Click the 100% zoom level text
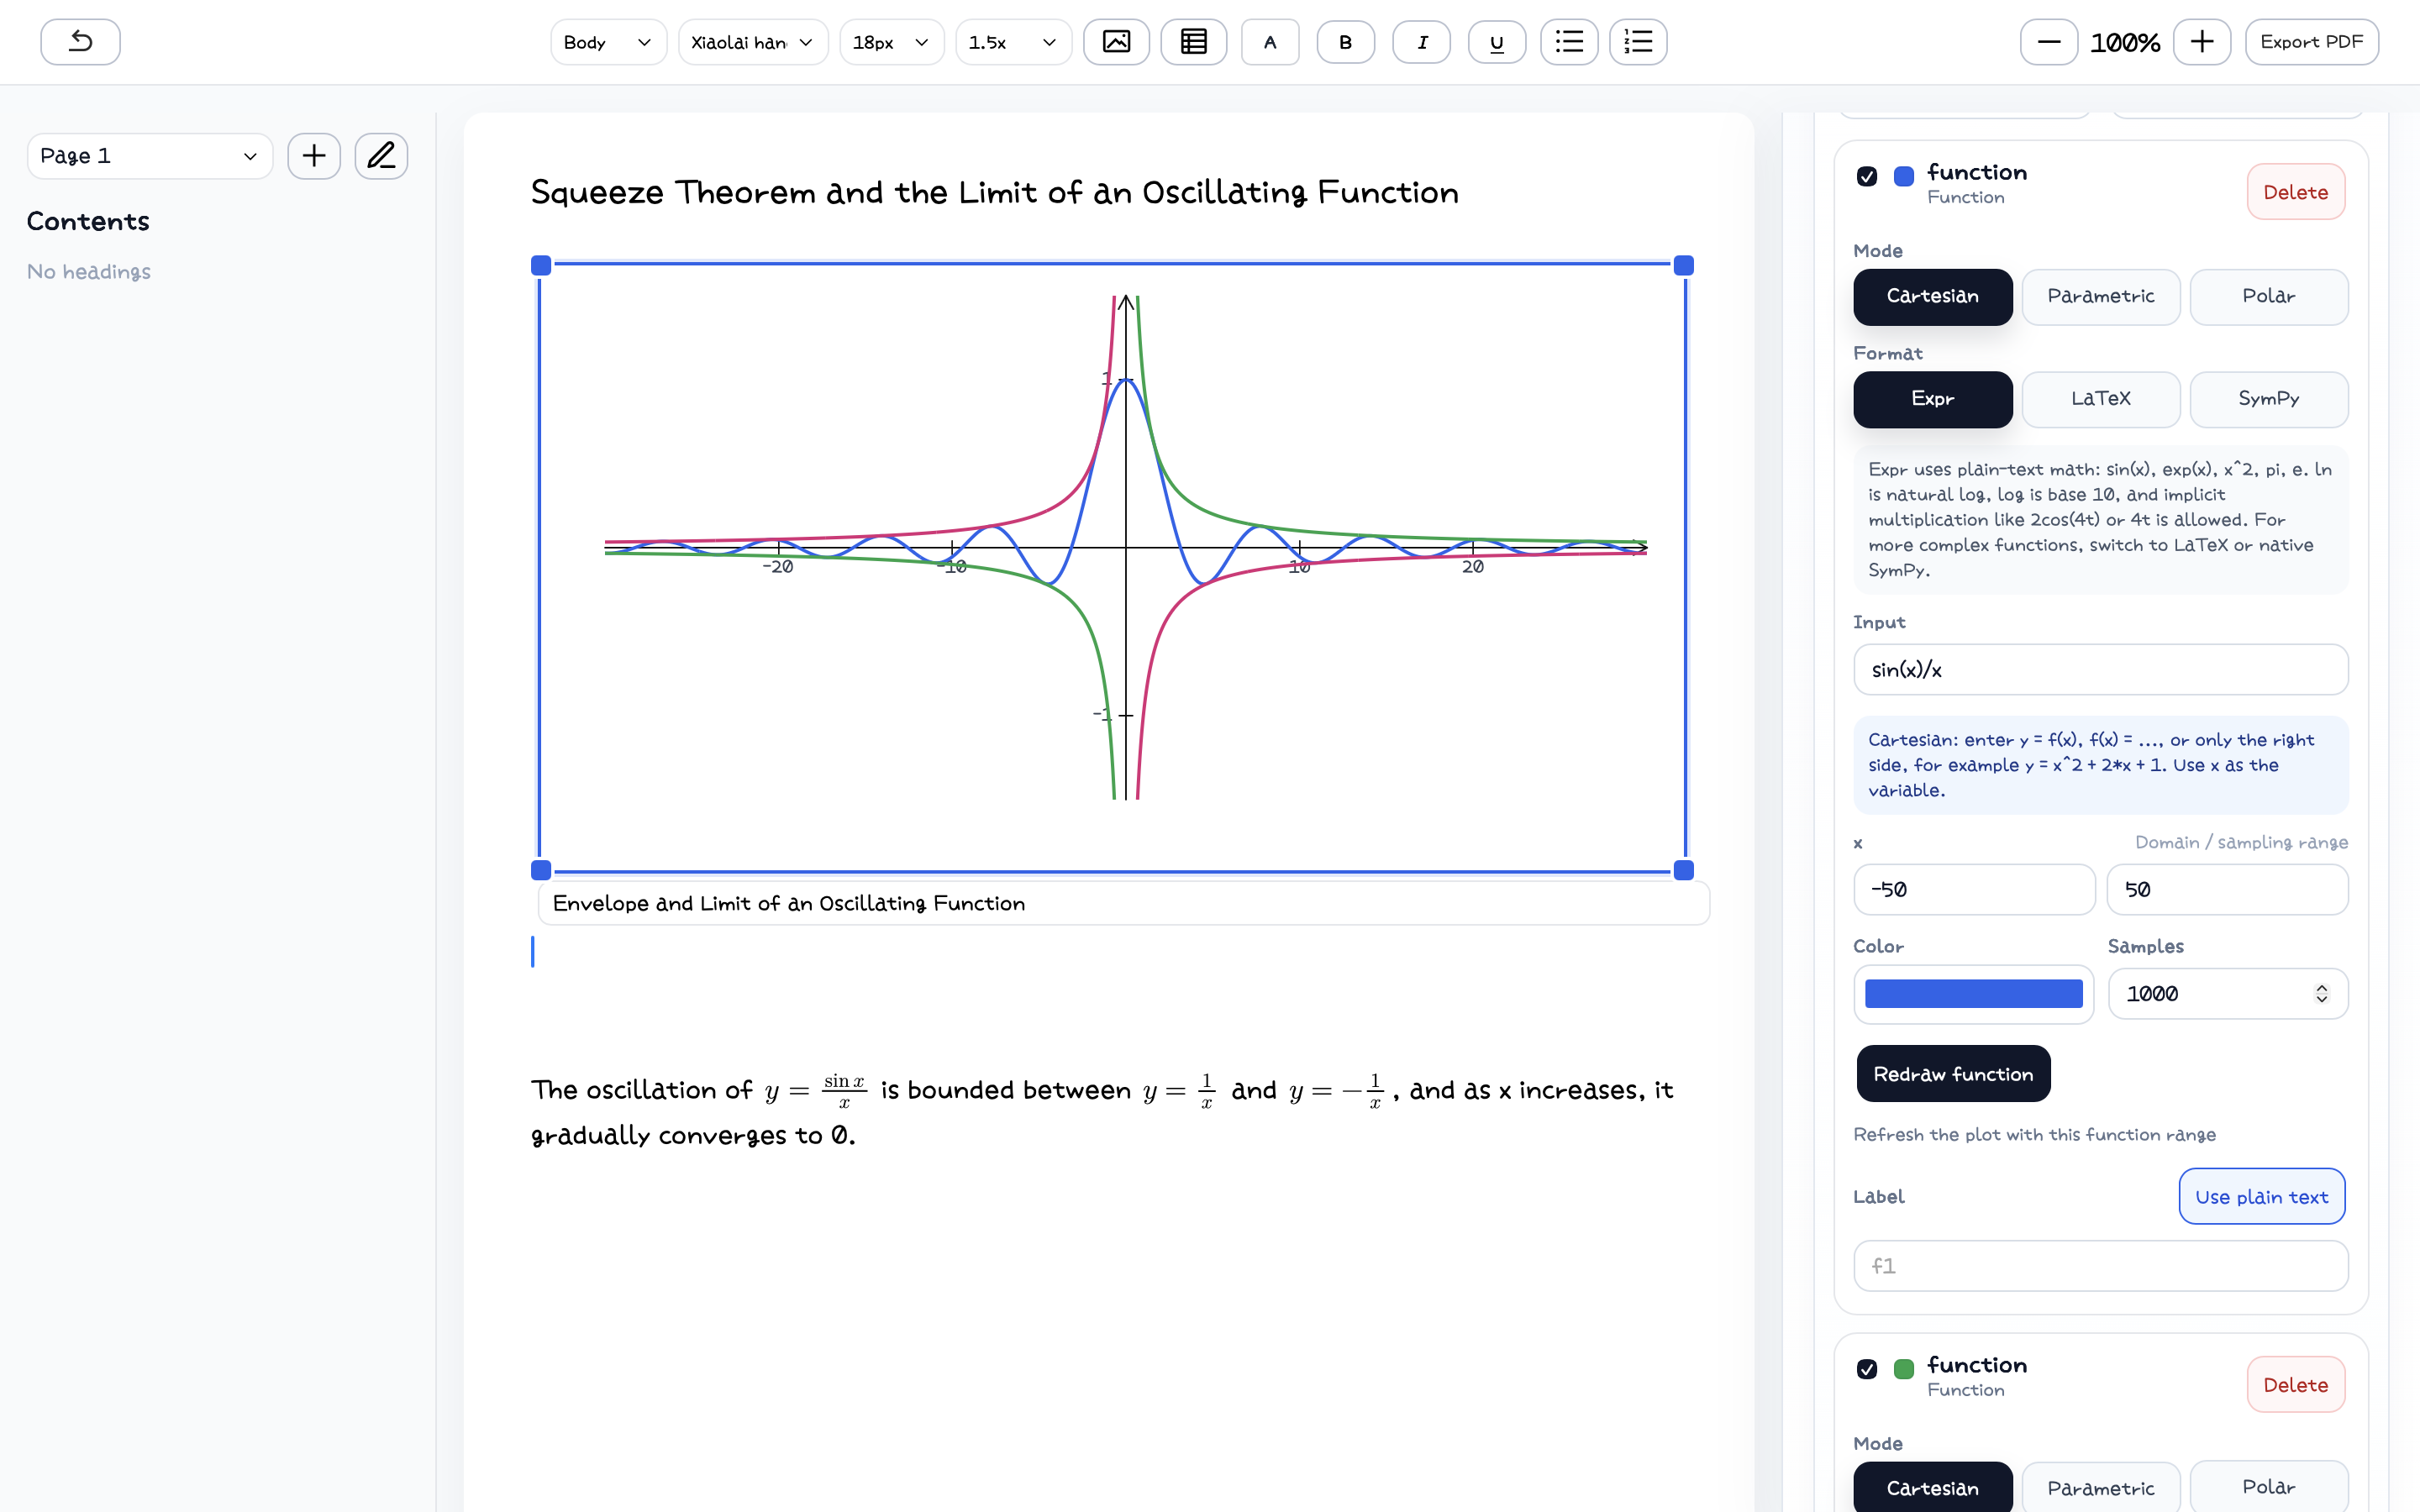Image resolution: width=2420 pixels, height=1512 pixels. click(2125, 42)
